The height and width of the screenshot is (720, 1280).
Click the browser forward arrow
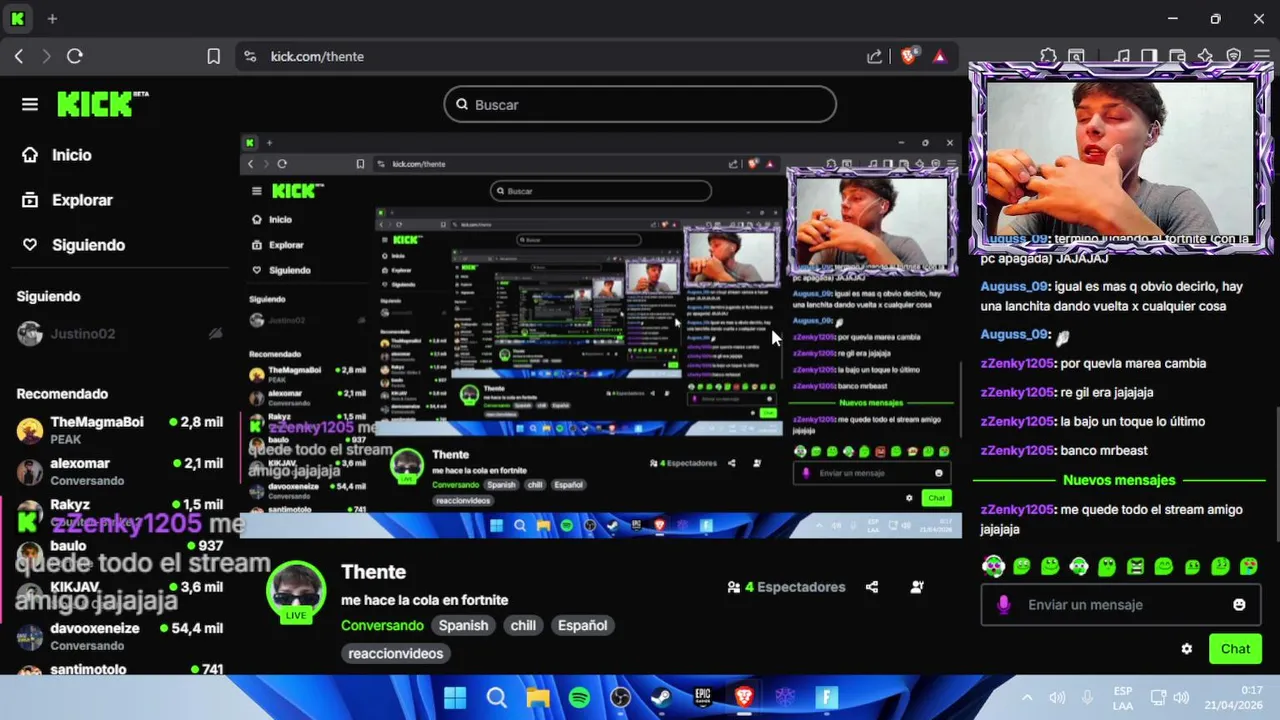[46, 57]
